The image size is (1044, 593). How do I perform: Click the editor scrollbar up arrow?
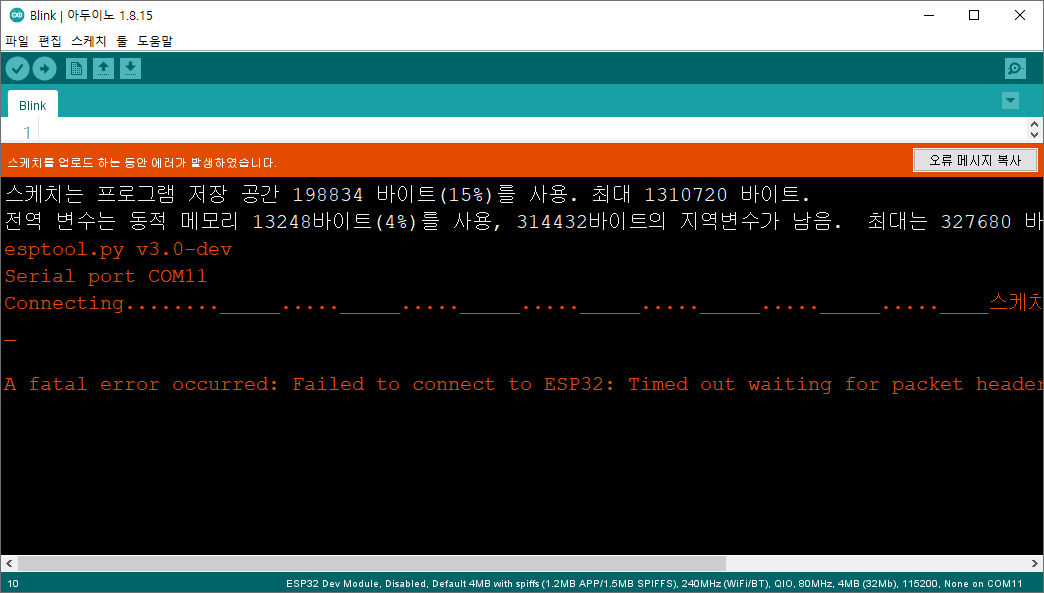pos(1034,124)
